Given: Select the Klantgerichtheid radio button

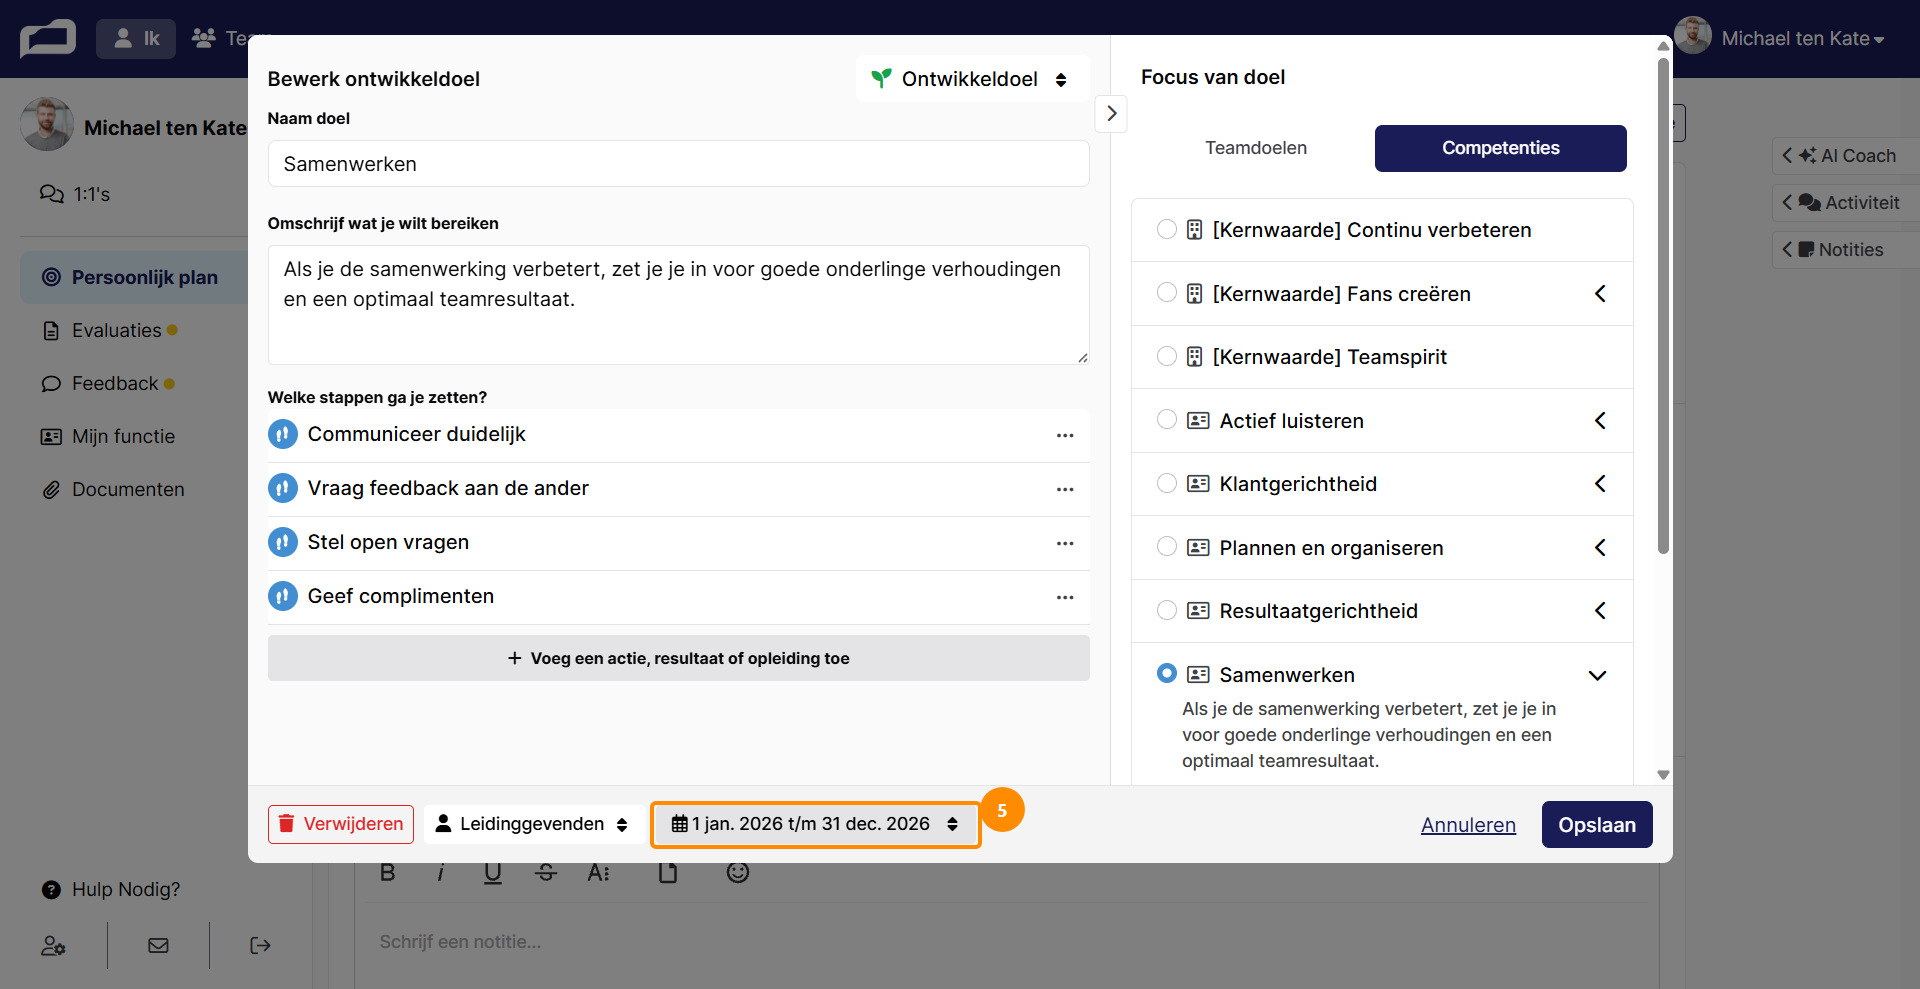Looking at the screenshot, I should click(1166, 483).
